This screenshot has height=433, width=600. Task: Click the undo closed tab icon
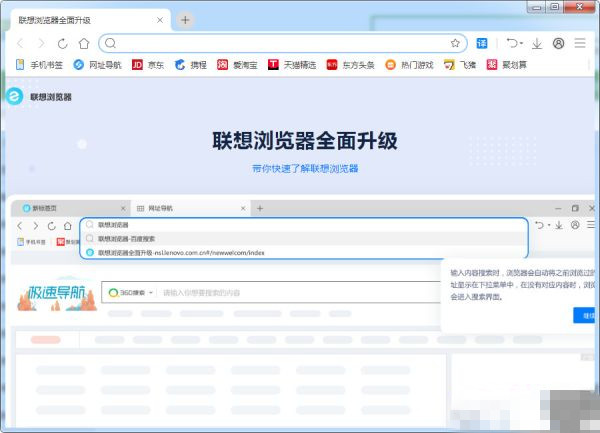pos(512,43)
